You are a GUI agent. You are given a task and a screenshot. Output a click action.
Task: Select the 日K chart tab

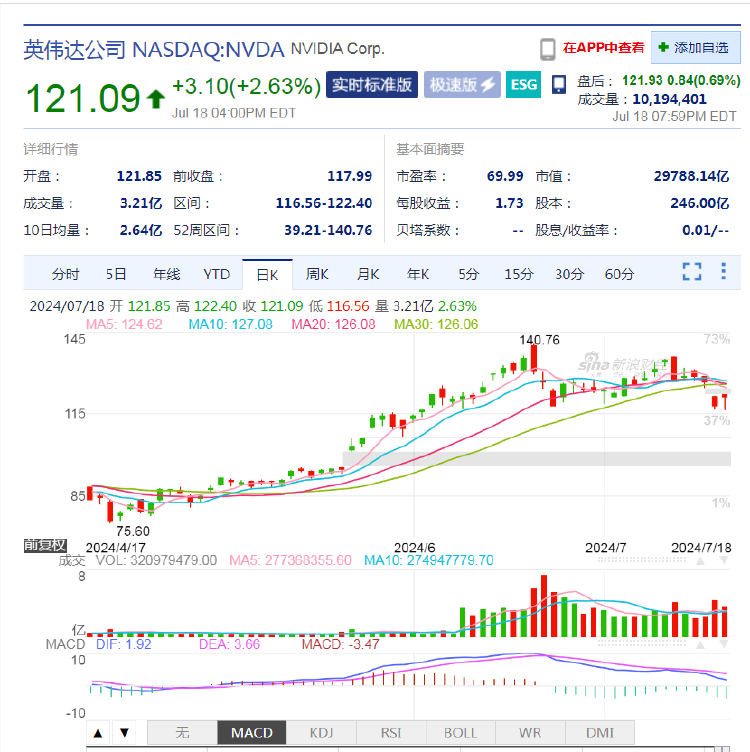tap(267, 275)
